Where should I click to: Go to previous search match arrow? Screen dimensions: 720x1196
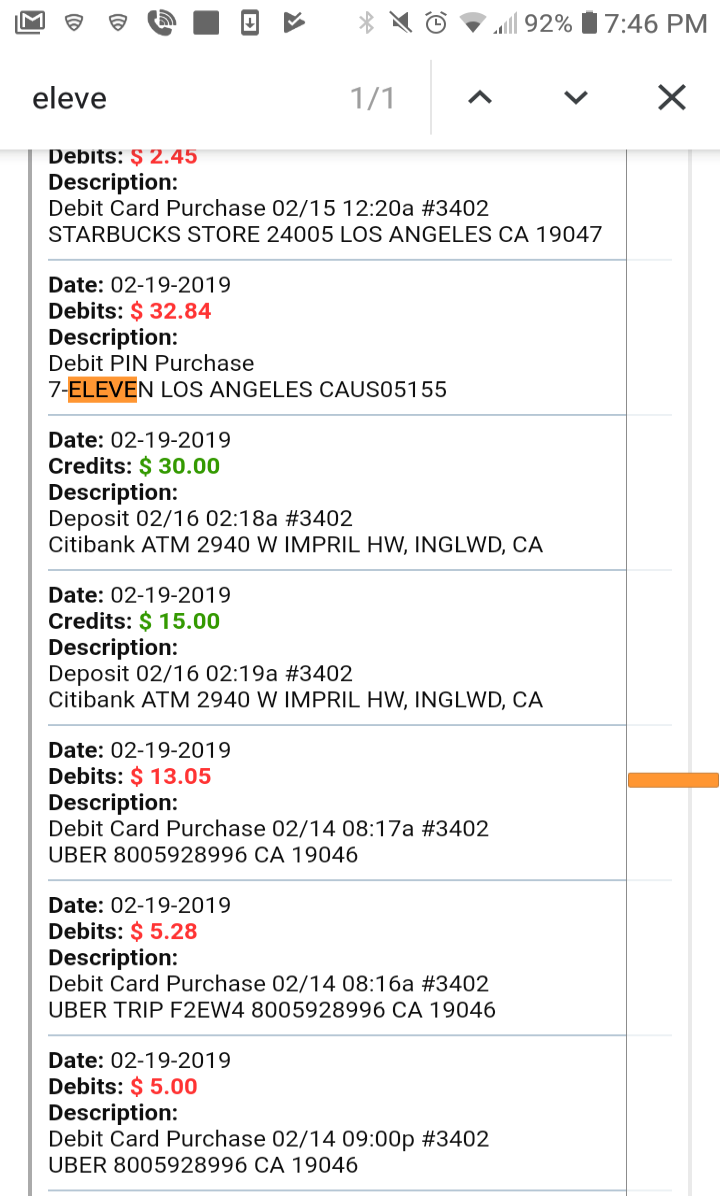[480, 98]
